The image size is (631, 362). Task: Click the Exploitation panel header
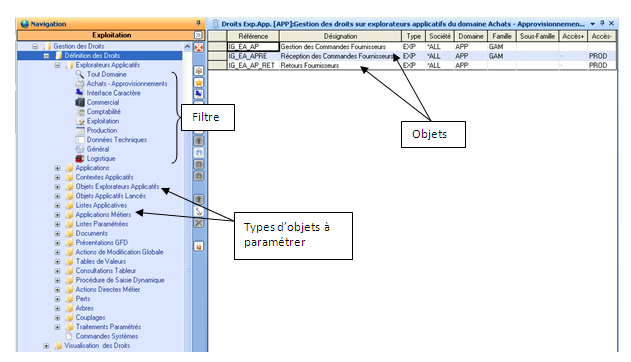pyautogui.click(x=111, y=35)
